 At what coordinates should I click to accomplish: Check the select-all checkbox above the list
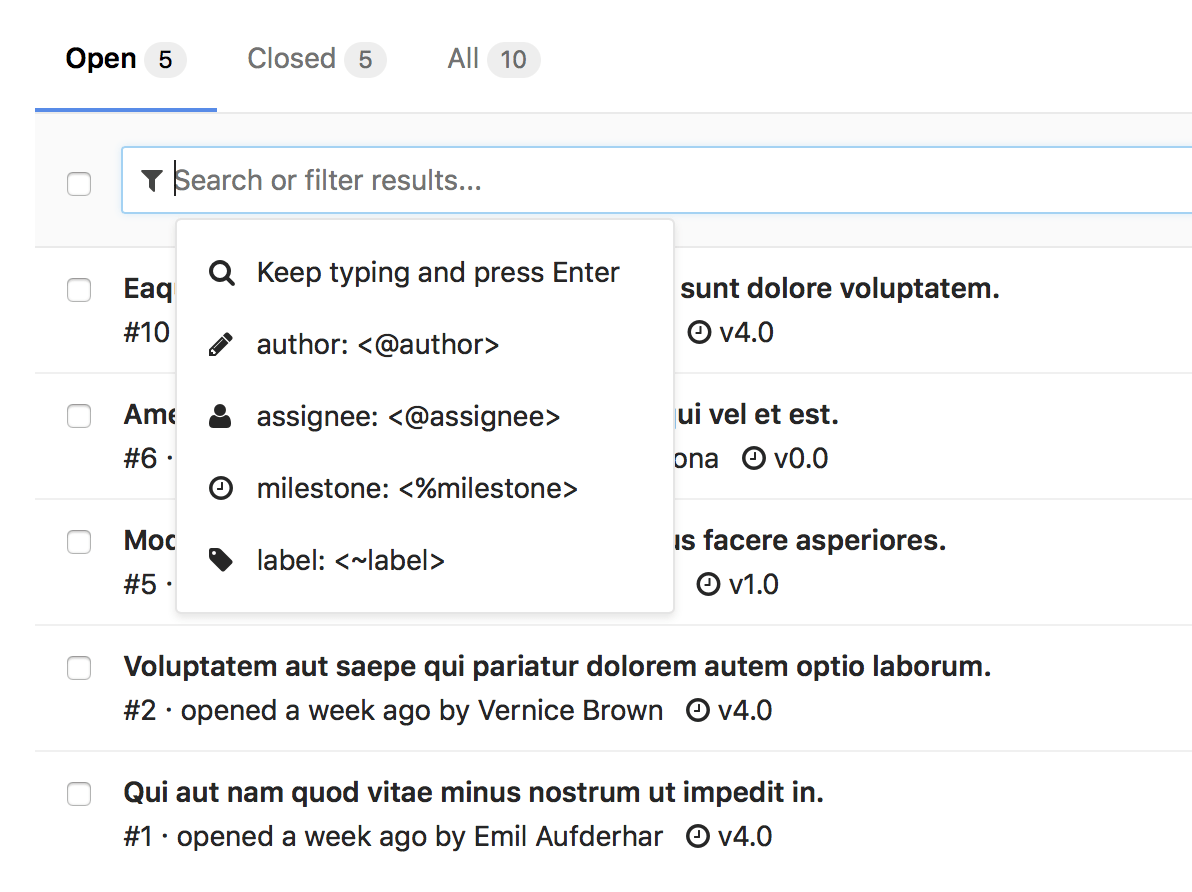(79, 184)
